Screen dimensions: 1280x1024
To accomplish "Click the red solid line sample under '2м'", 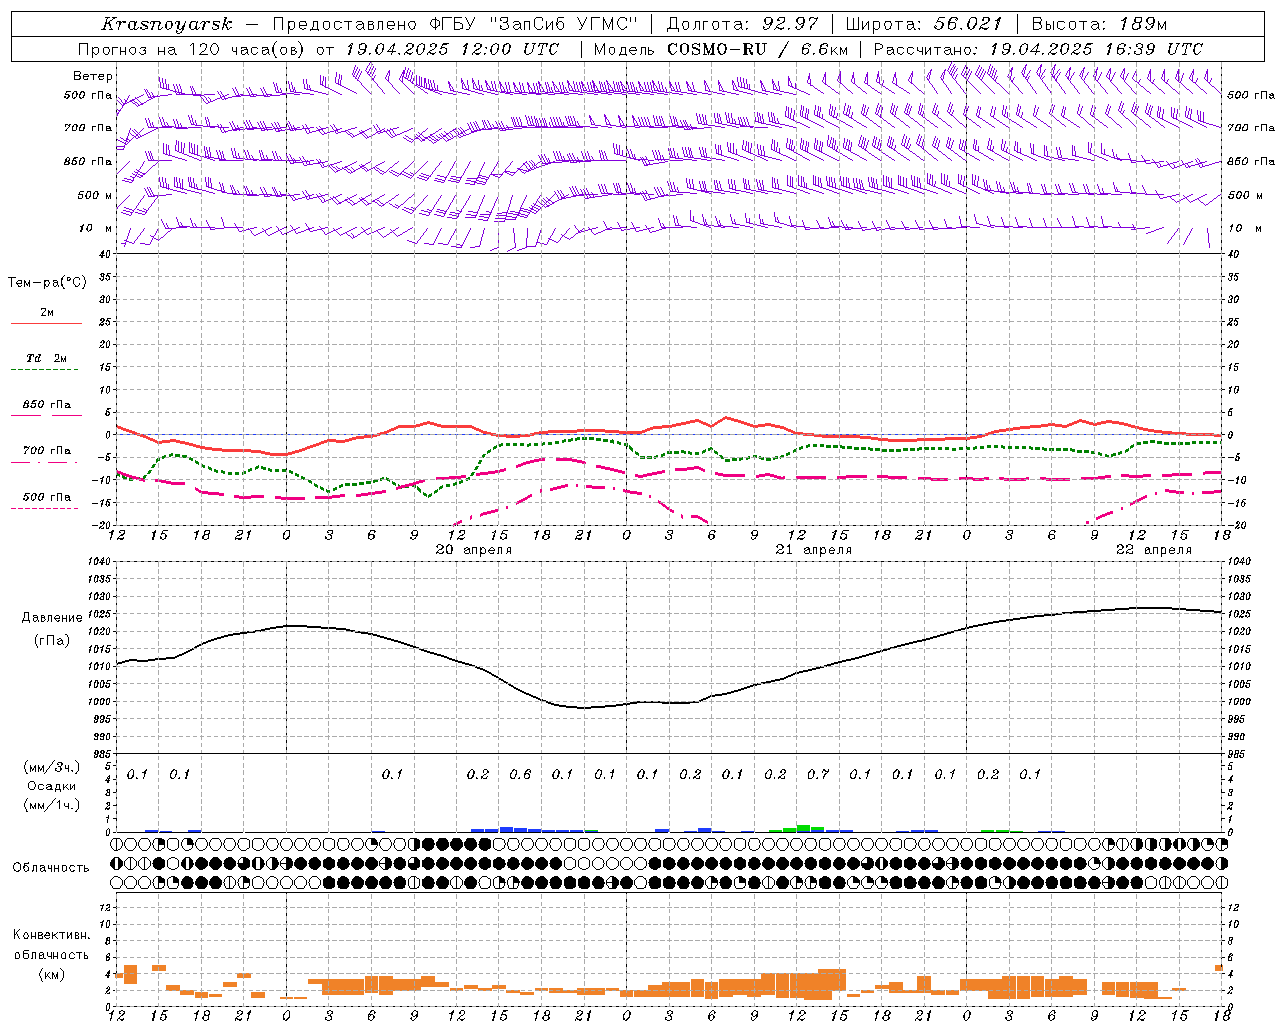I will pos(46,324).
